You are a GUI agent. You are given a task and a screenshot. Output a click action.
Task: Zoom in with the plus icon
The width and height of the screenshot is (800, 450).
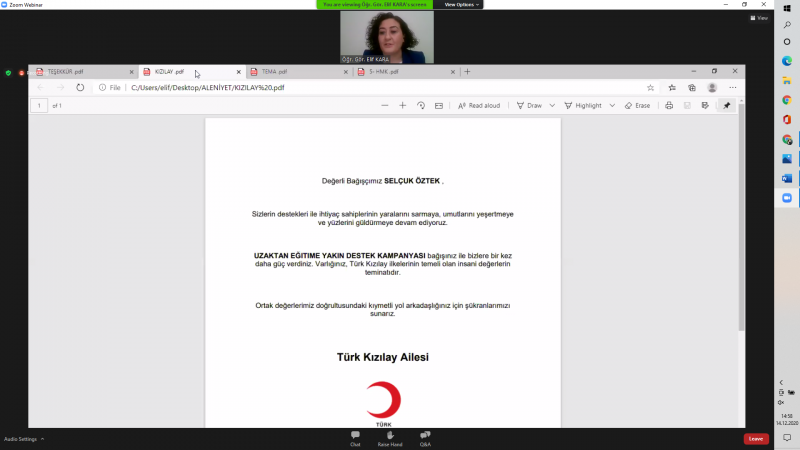coord(403,105)
